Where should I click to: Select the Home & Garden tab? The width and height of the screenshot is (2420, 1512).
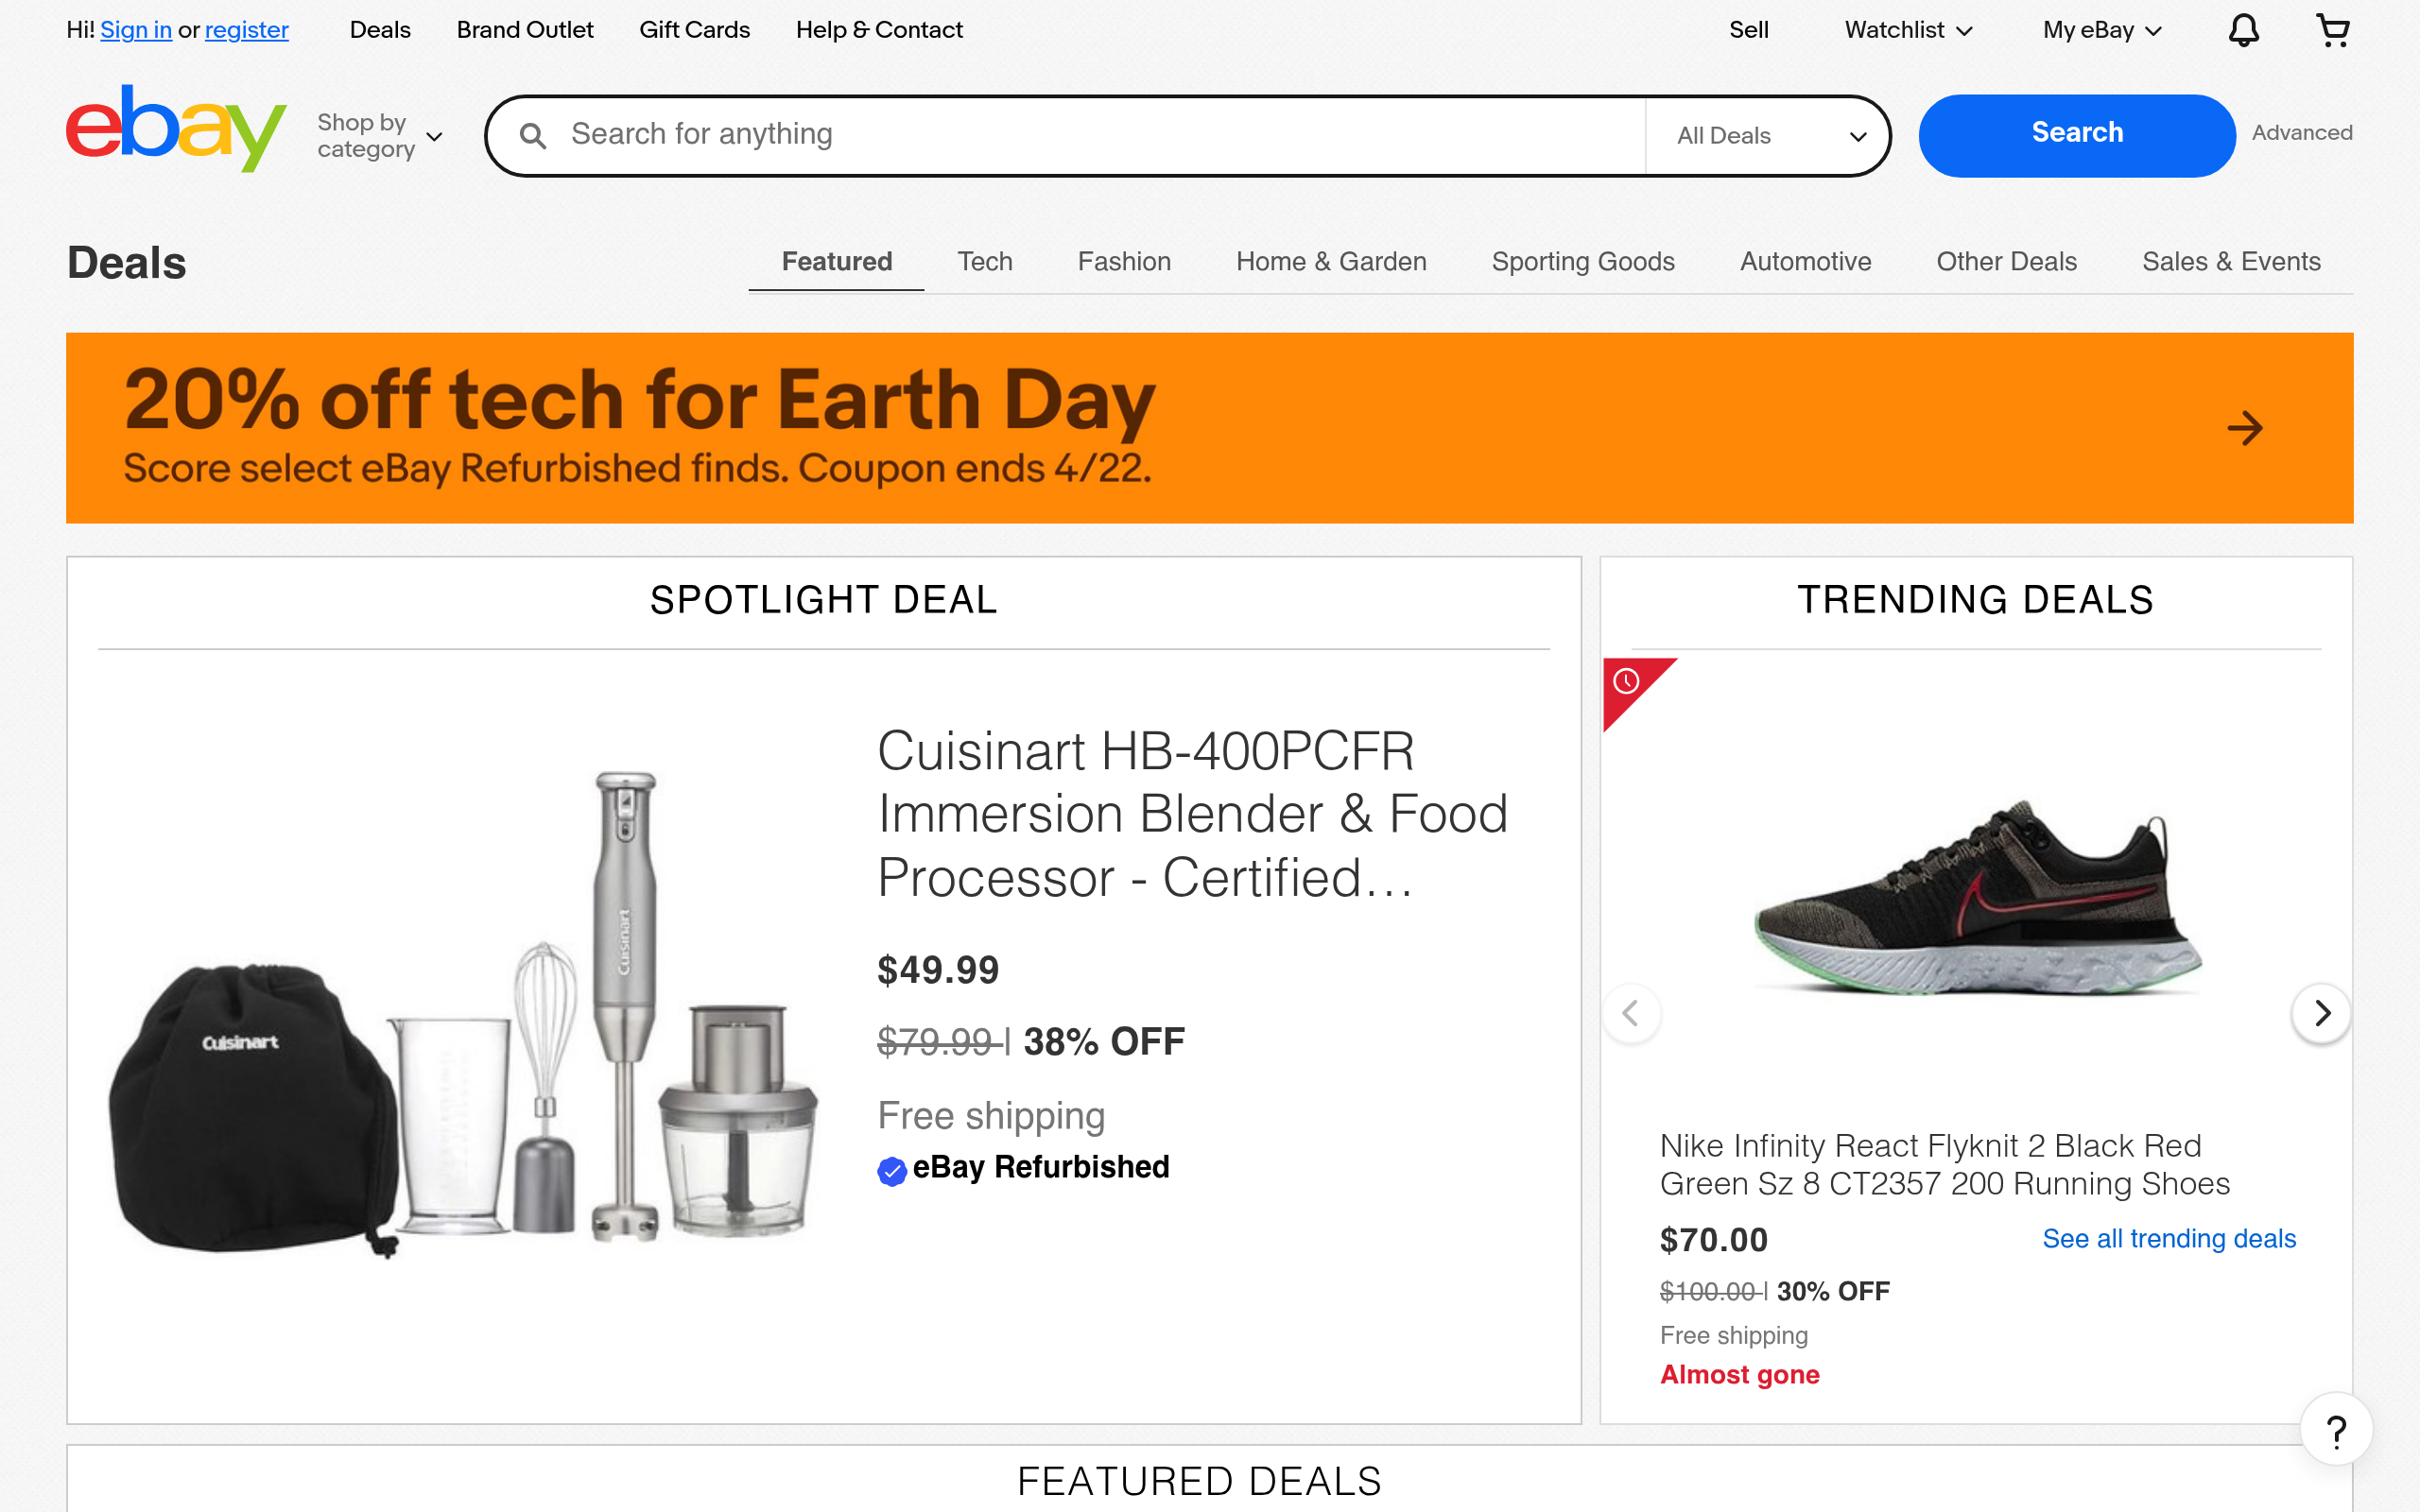click(x=1330, y=262)
